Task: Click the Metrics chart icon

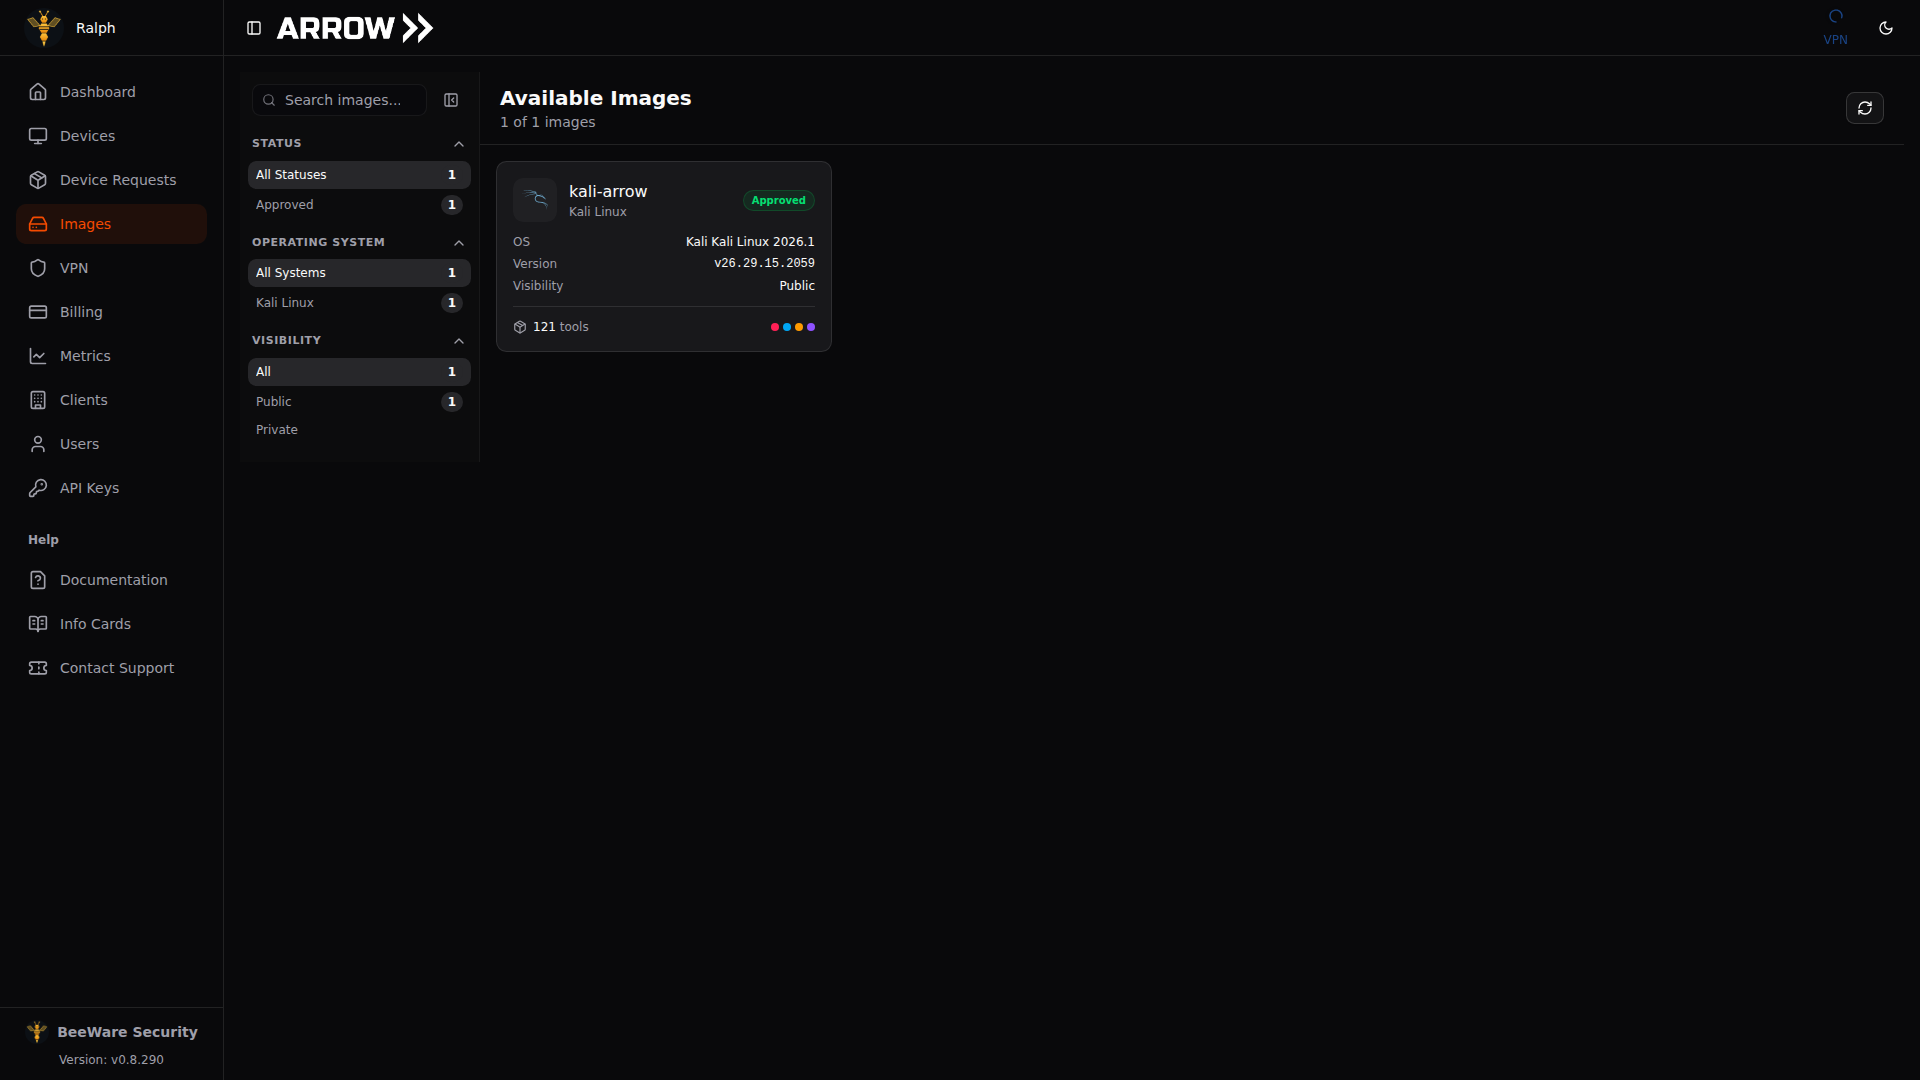Action: (x=38, y=356)
